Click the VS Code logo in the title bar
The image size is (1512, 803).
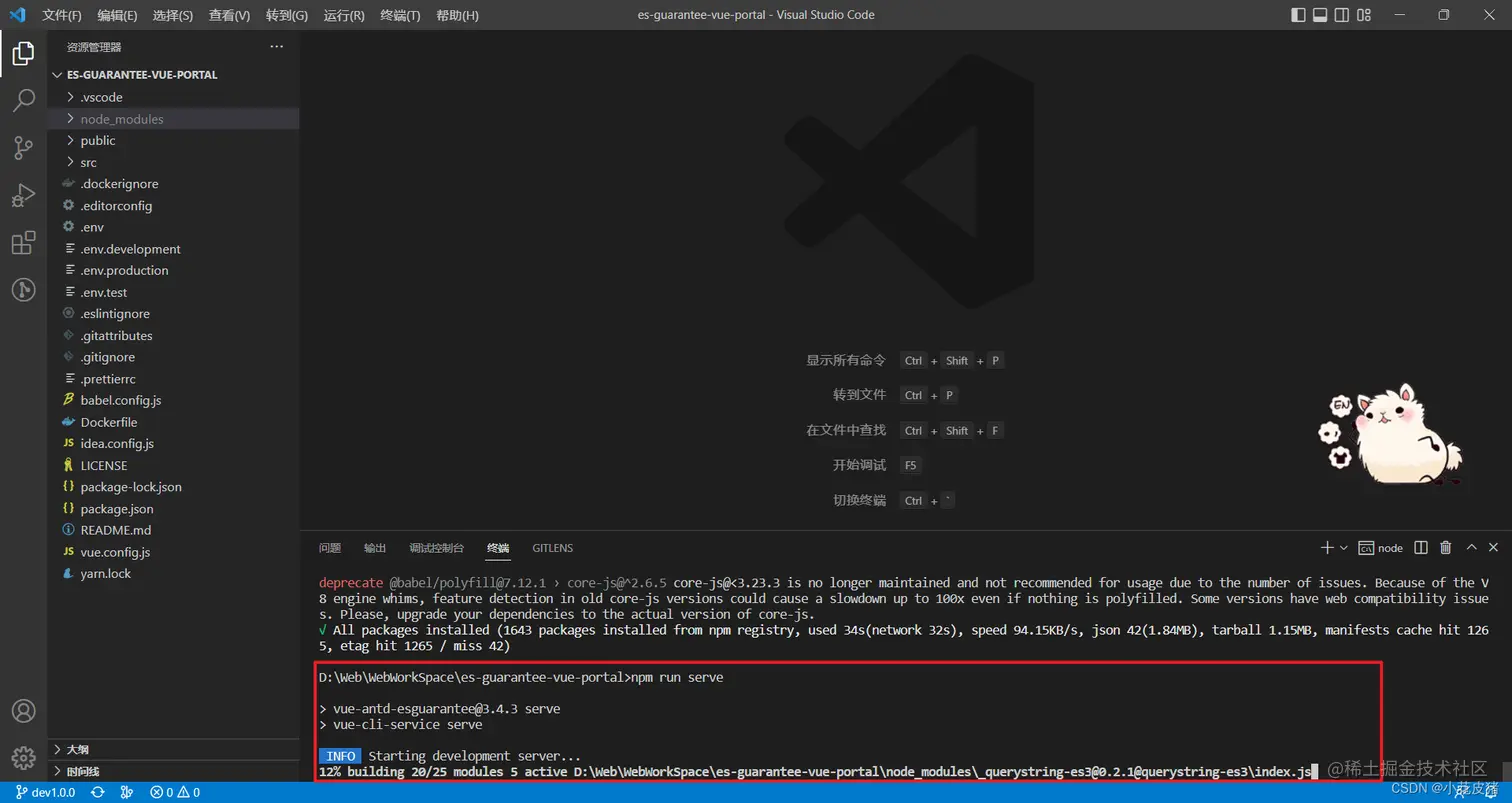[17, 15]
